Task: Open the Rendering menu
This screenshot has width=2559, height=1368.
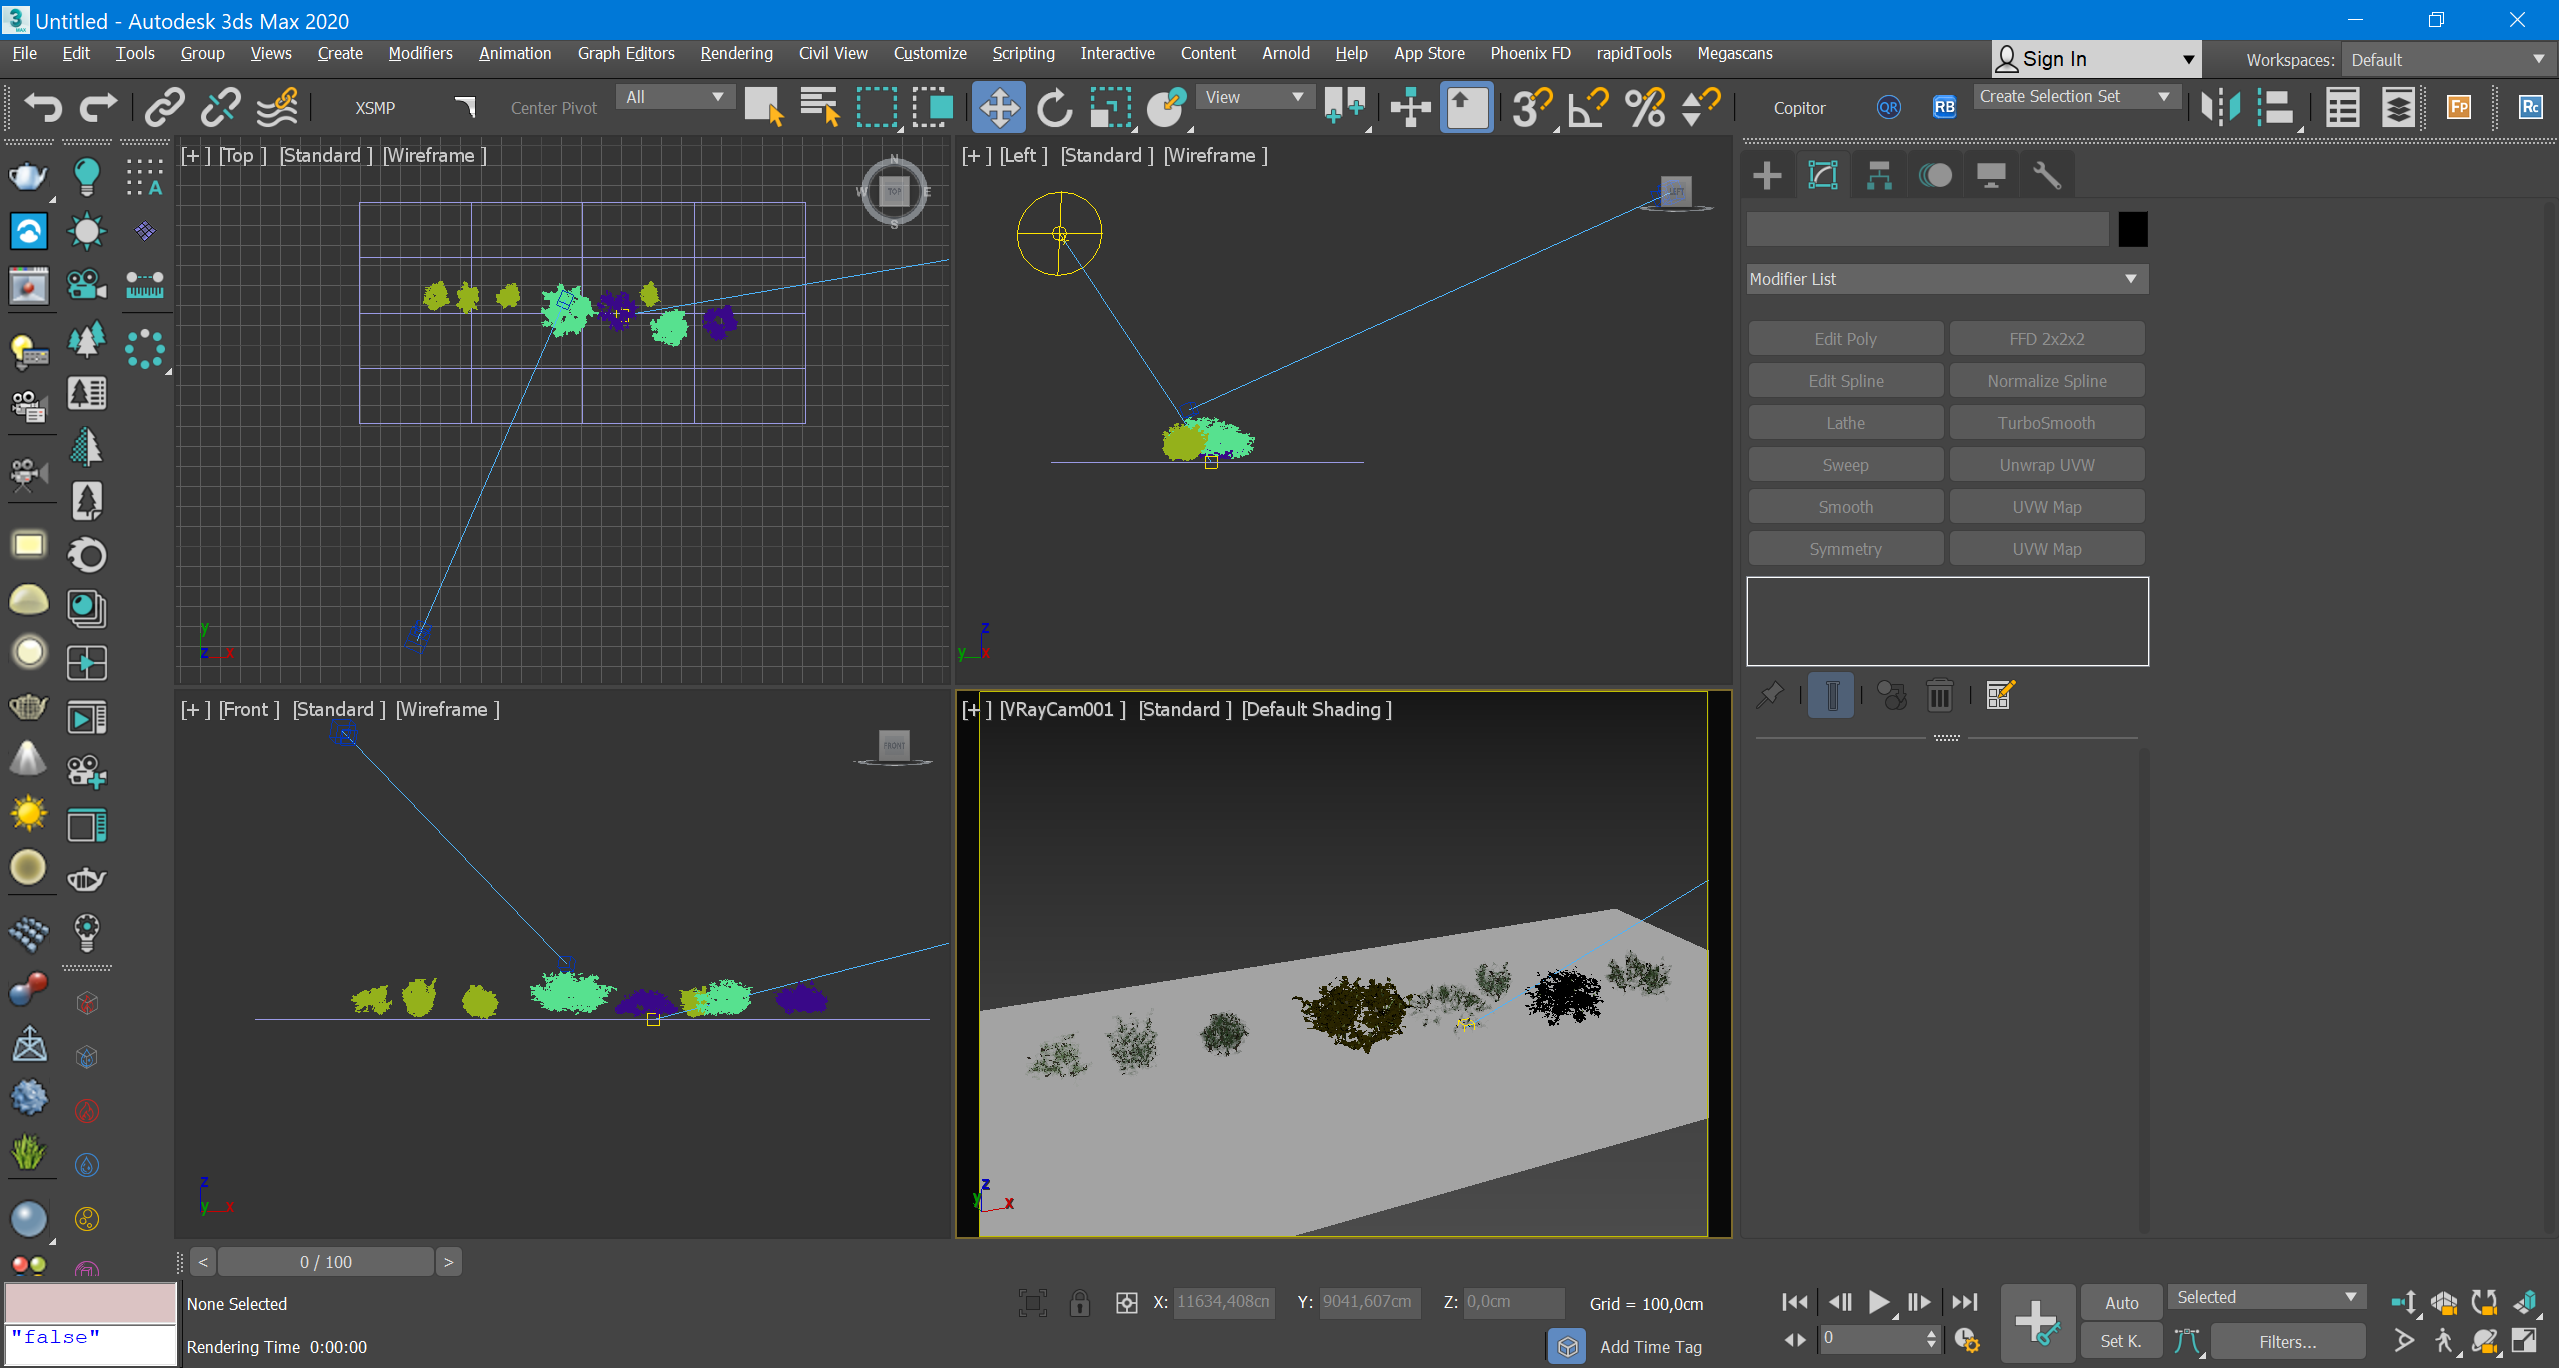Action: click(x=736, y=53)
